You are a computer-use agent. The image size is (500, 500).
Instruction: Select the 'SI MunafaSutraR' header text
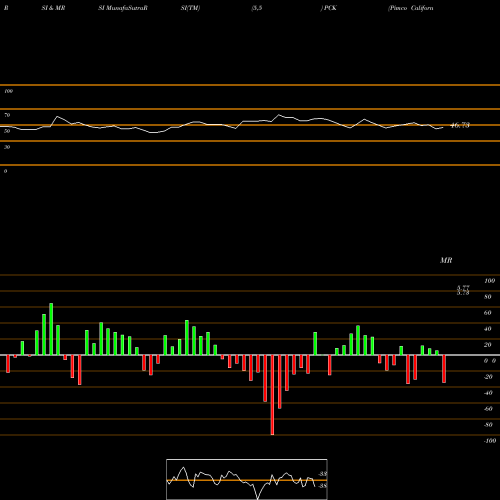coord(123,8)
